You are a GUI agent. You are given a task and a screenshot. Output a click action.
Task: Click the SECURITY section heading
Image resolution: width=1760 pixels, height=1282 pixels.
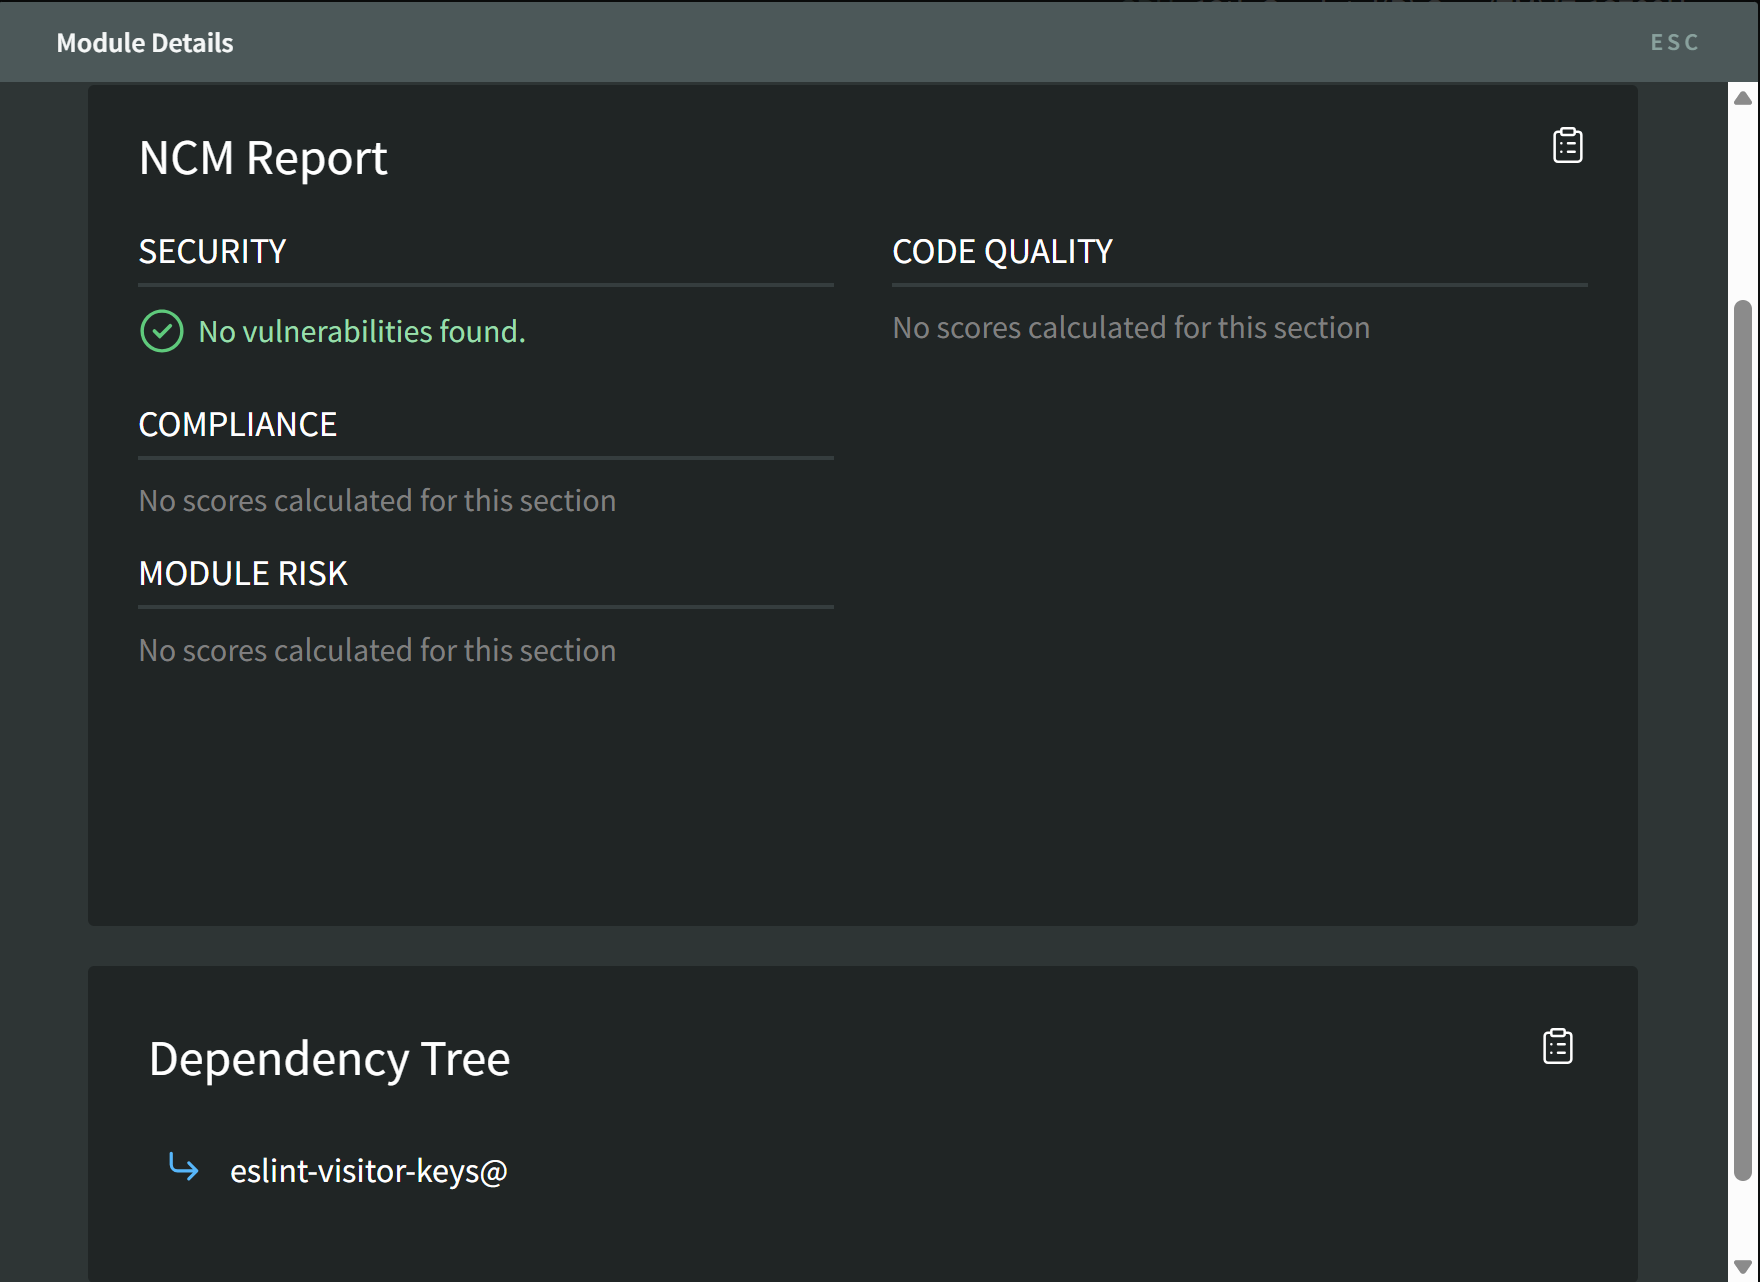[x=212, y=252]
